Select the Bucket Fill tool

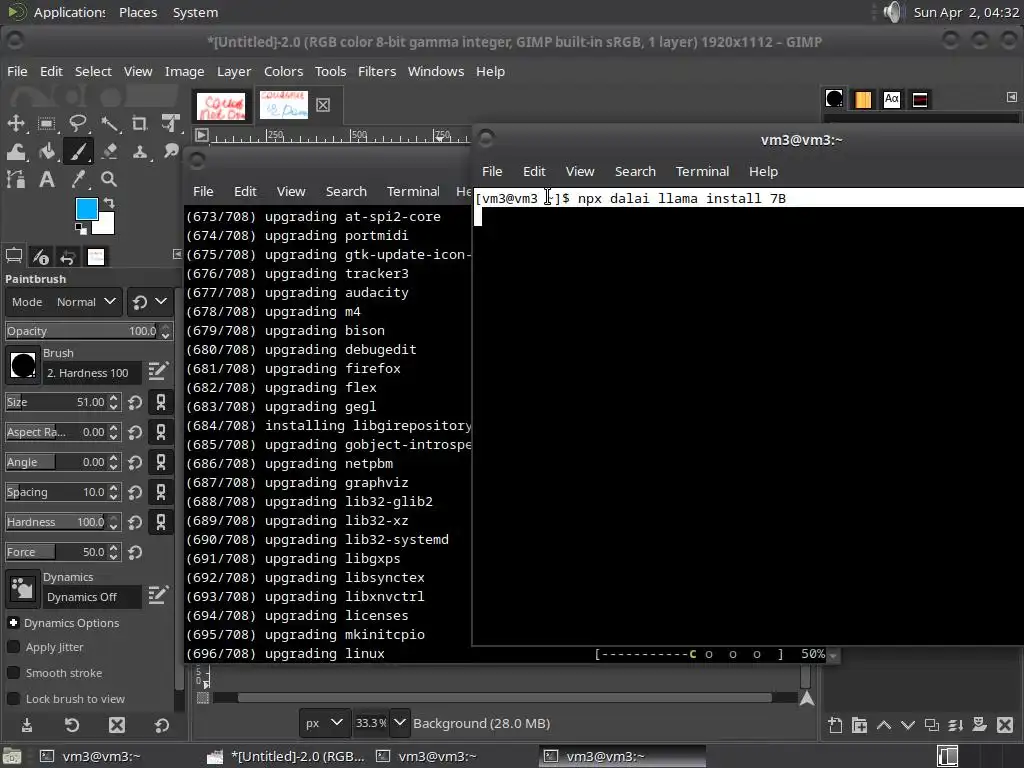click(x=46, y=152)
